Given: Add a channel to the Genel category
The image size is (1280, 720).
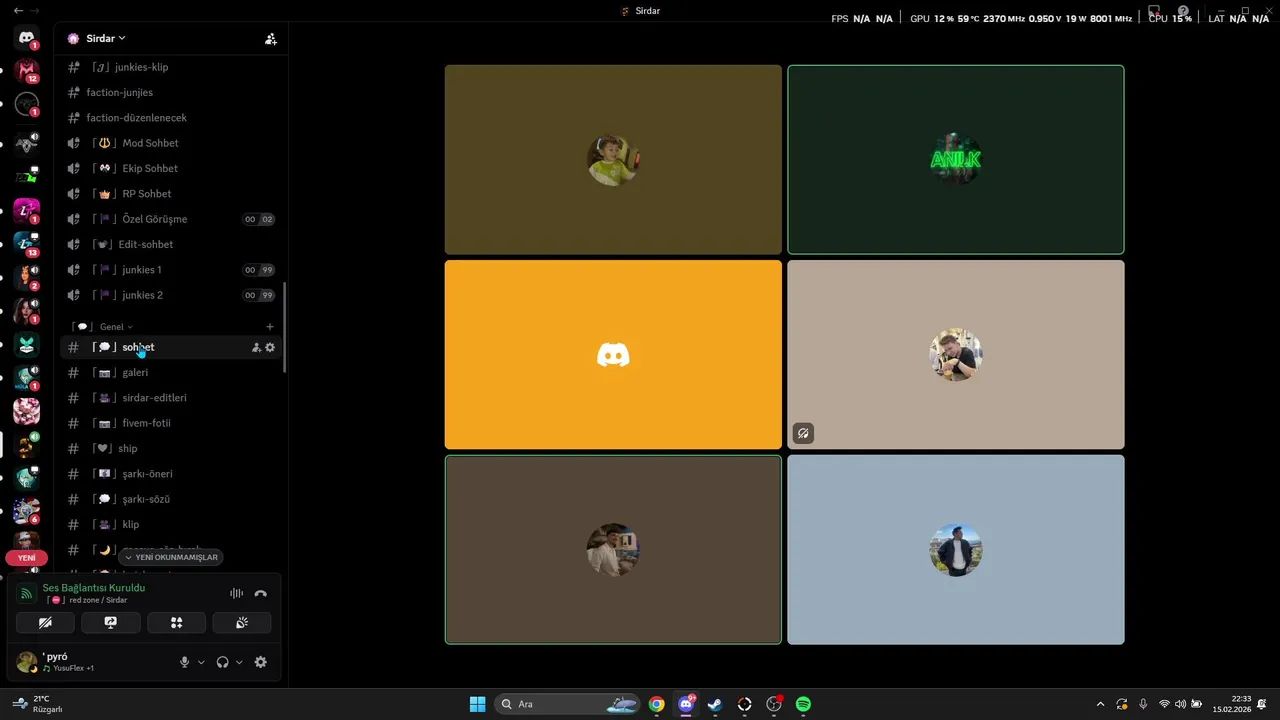Looking at the screenshot, I should coord(270,327).
